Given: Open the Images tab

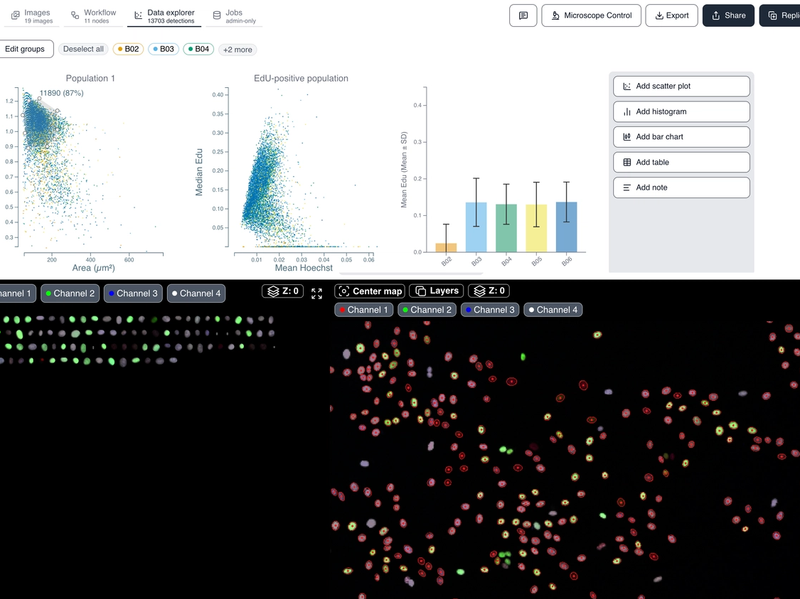Looking at the screenshot, I should [32, 16].
